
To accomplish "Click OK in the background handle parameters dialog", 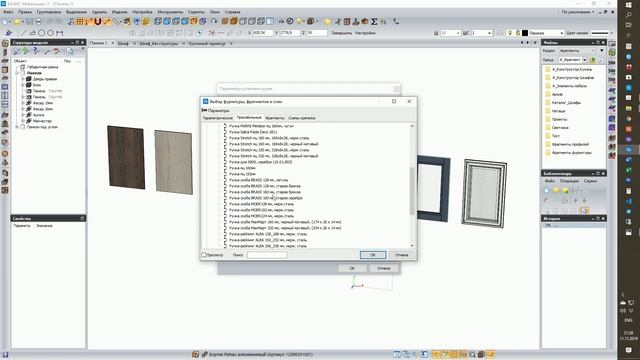I will tap(352, 268).
